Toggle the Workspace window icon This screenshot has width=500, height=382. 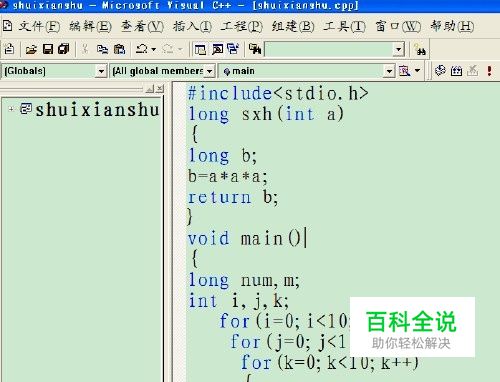pos(200,50)
